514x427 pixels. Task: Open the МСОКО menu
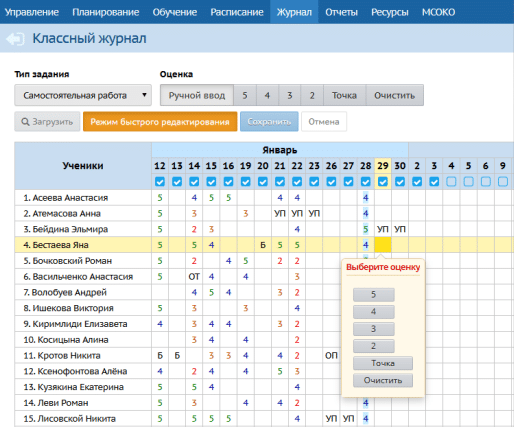438,12
